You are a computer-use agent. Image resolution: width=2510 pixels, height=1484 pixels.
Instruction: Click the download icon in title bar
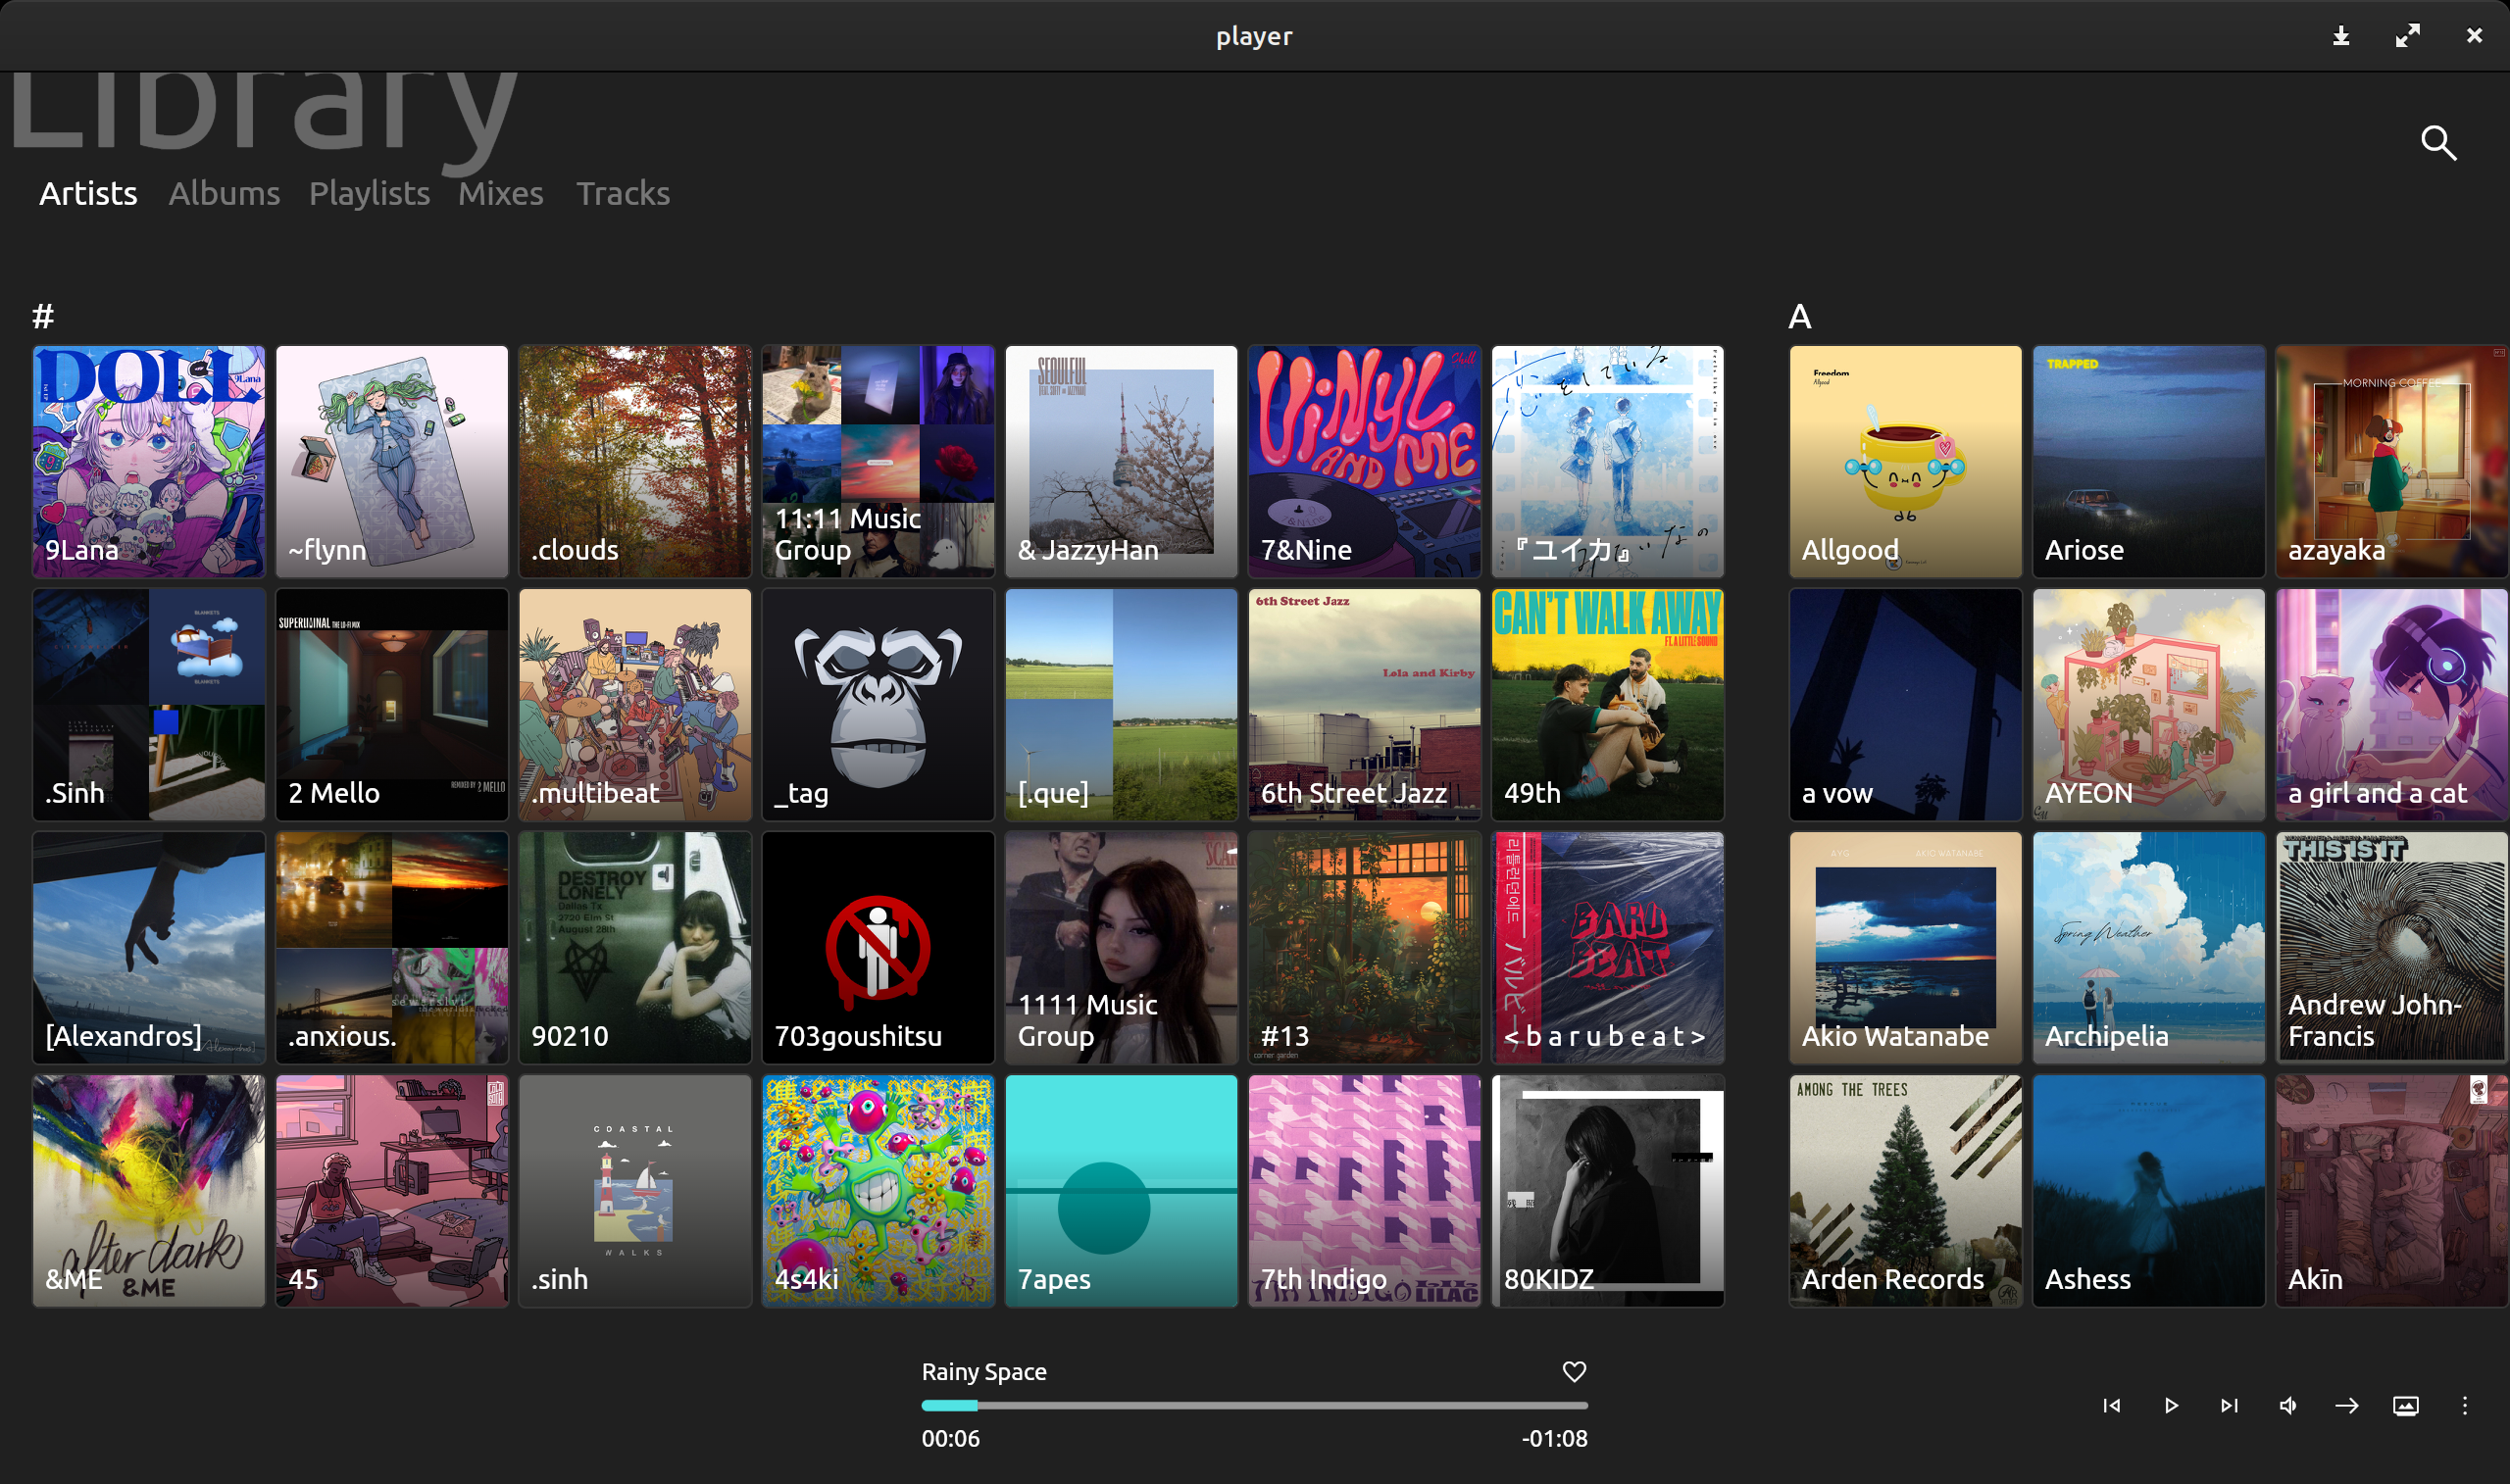tap(2341, 36)
